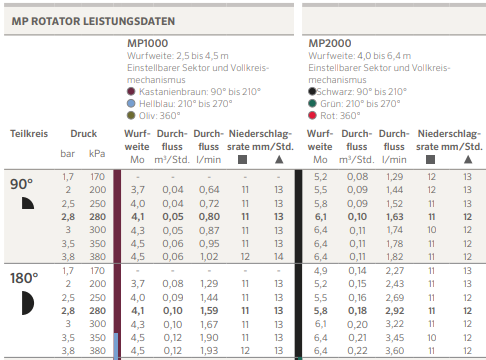Select the MP2000 column heading
Image resolution: width=486 pixels, height=360 pixels.
pyautogui.click(x=330, y=43)
